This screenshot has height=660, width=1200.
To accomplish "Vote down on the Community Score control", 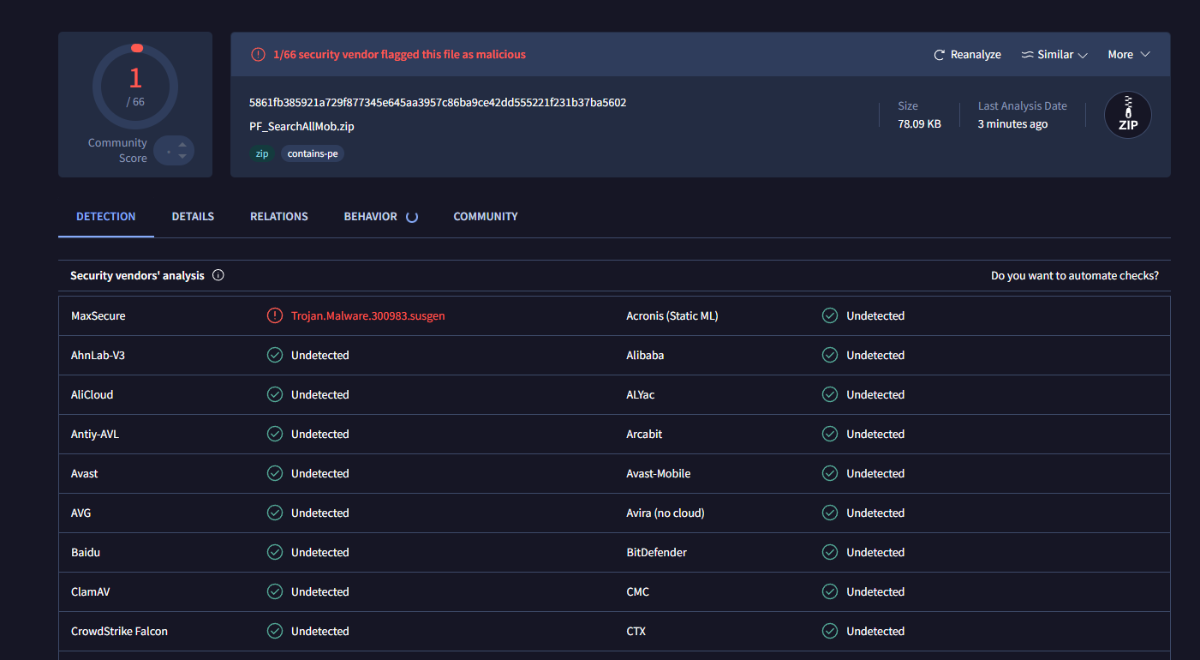I will 182,157.
